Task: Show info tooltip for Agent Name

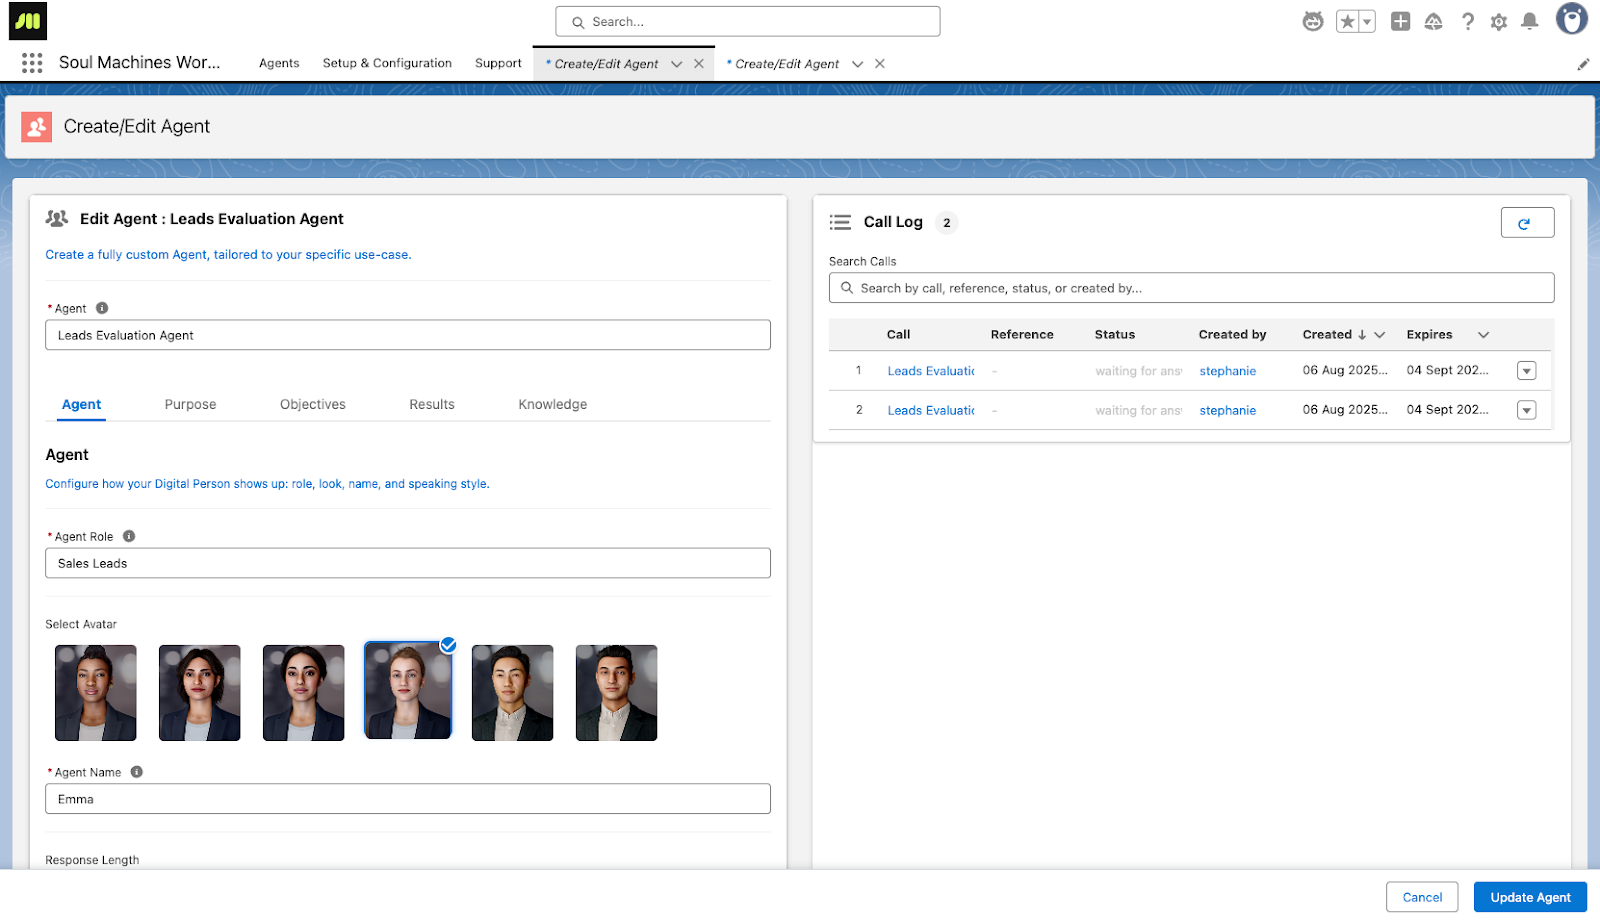Action: [x=137, y=772]
